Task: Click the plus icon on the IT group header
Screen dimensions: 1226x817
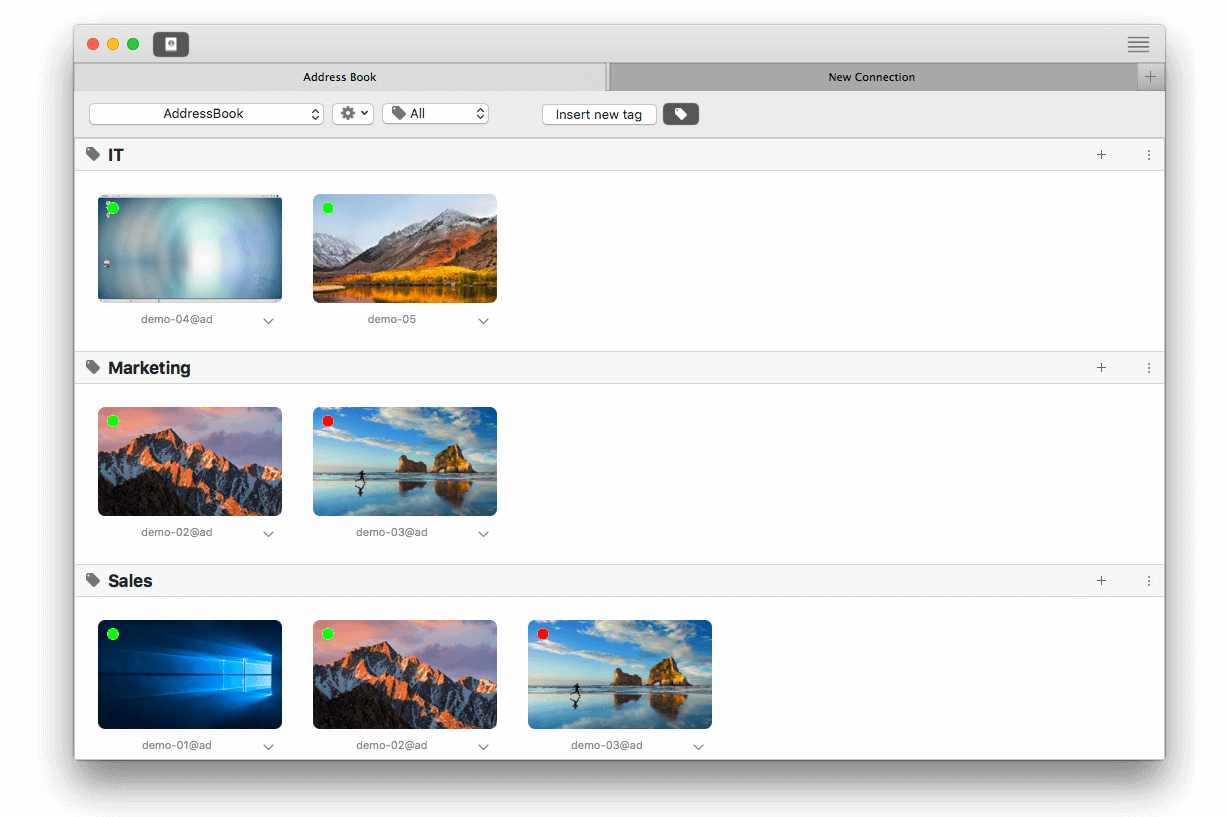Action: point(1101,154)
